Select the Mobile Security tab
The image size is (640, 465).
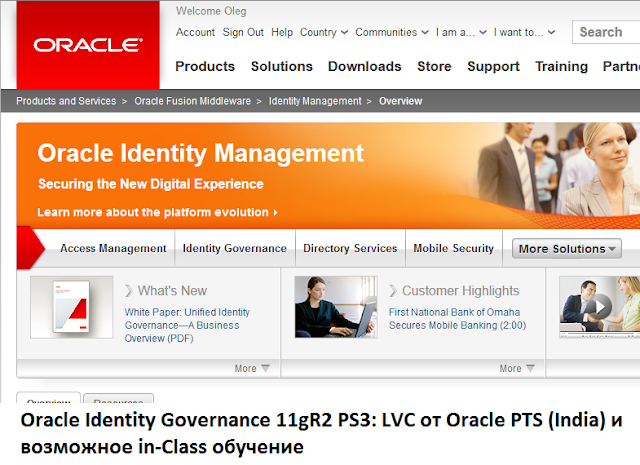click(x=453, y=248)
